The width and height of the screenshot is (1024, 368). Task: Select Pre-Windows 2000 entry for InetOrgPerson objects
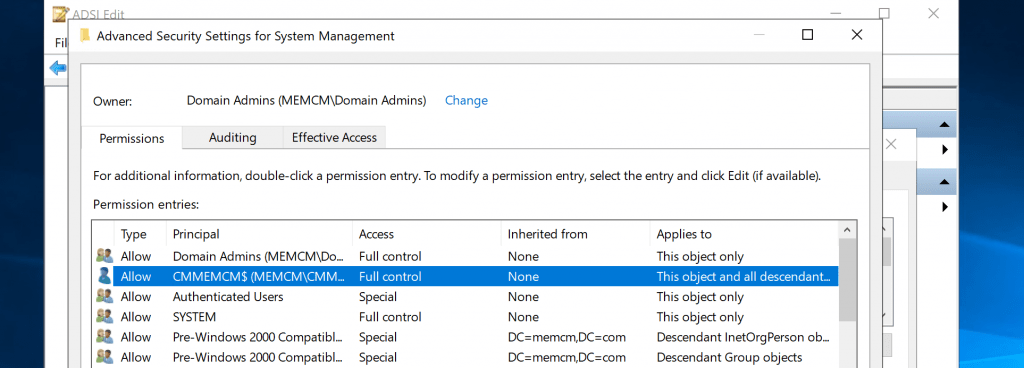[465, 337]
